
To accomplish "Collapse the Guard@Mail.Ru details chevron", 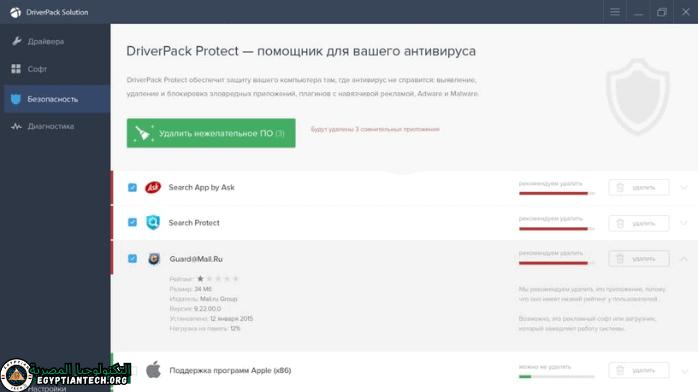I will click(684, 259).
